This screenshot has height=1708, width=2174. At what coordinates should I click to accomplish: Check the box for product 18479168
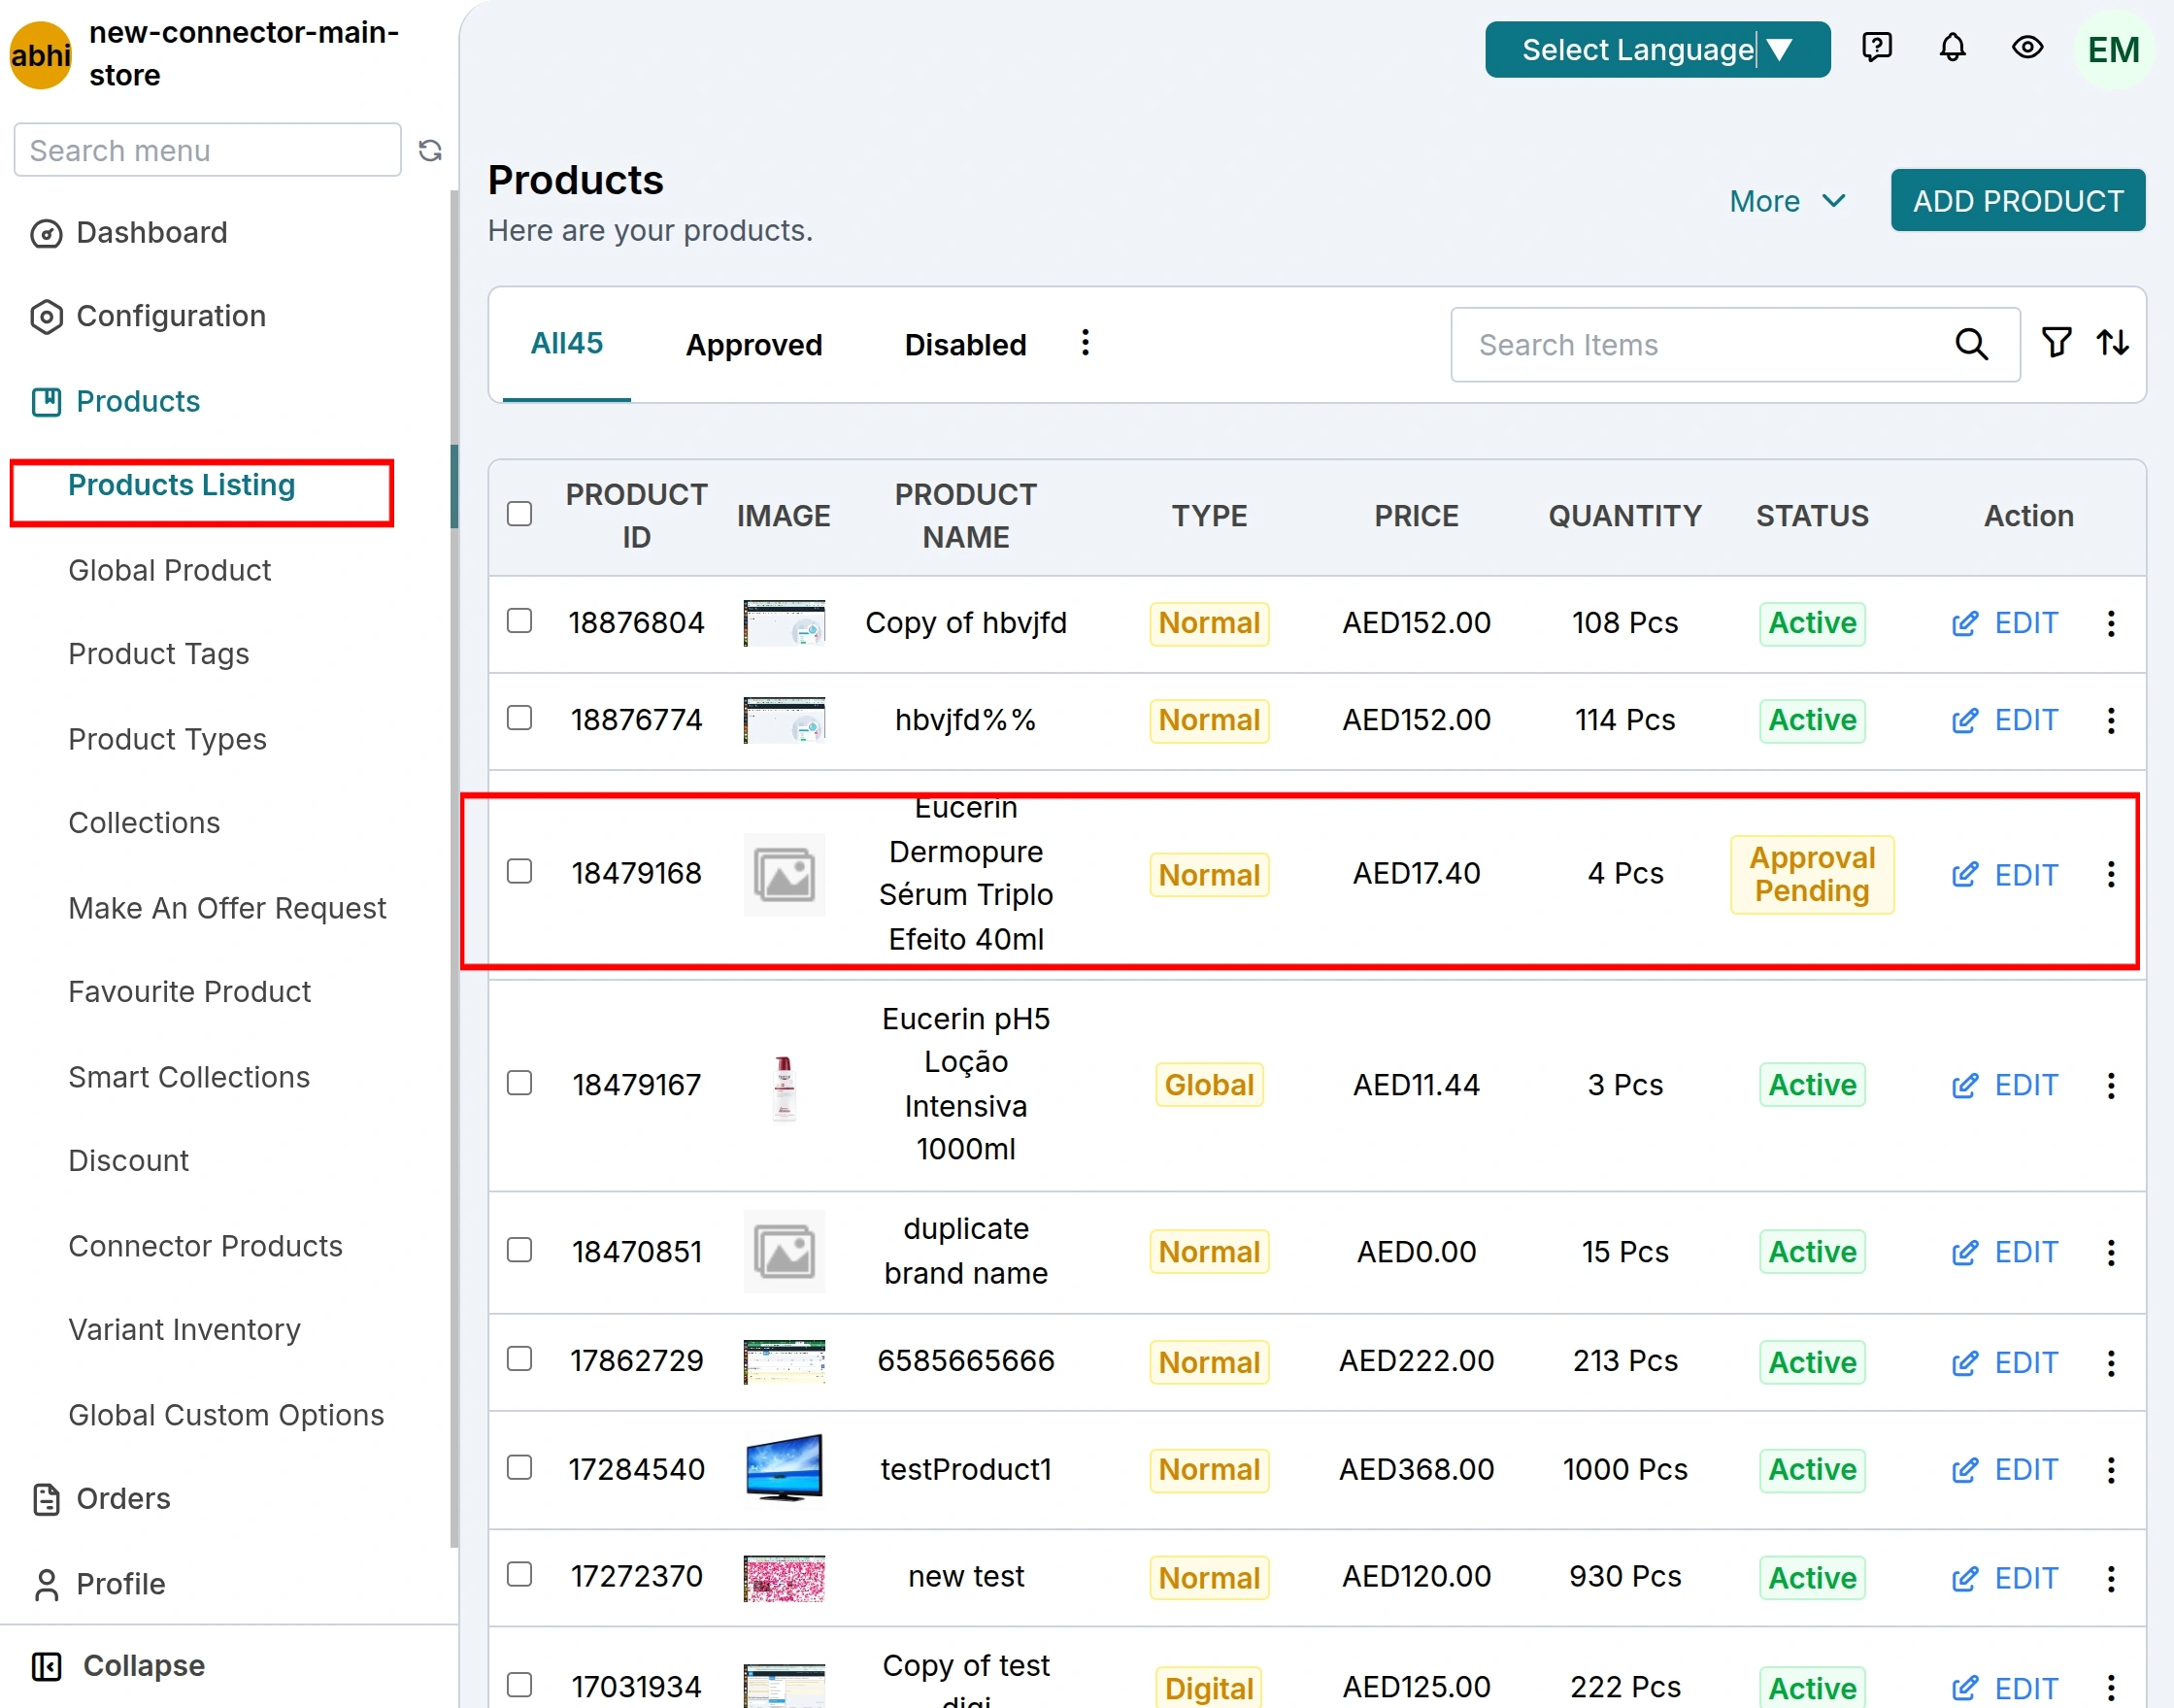(x=519, y=871)
